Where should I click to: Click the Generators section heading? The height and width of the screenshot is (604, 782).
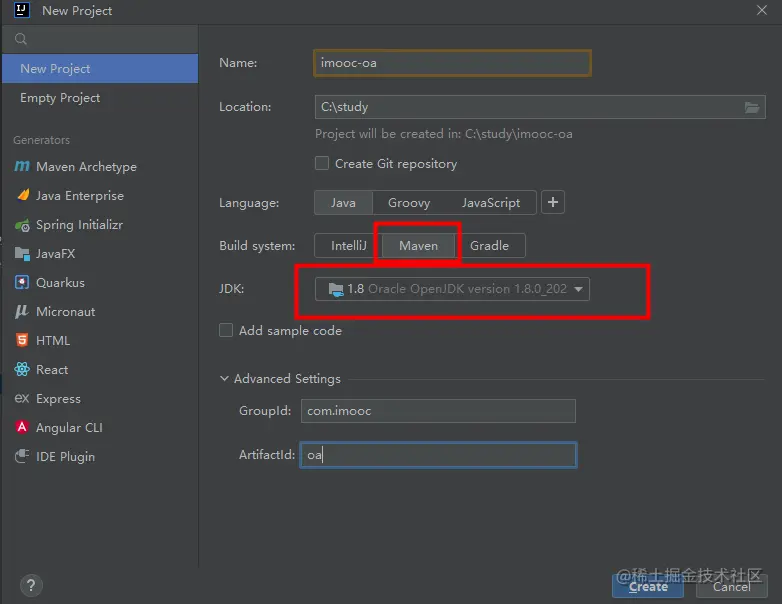(41, 140)
